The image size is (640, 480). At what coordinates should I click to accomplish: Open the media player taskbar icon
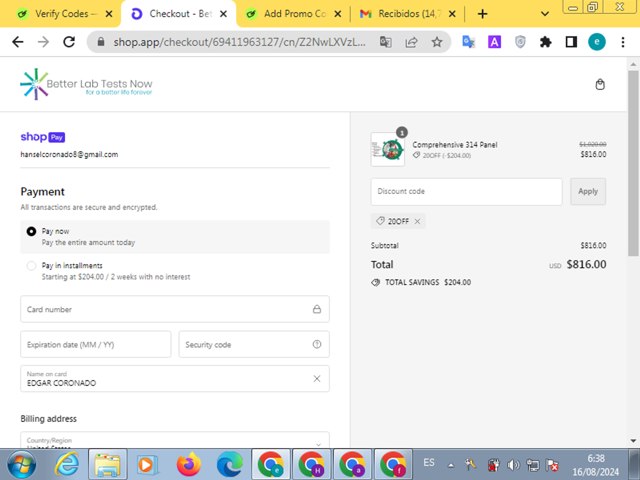(x=147, y=464)
